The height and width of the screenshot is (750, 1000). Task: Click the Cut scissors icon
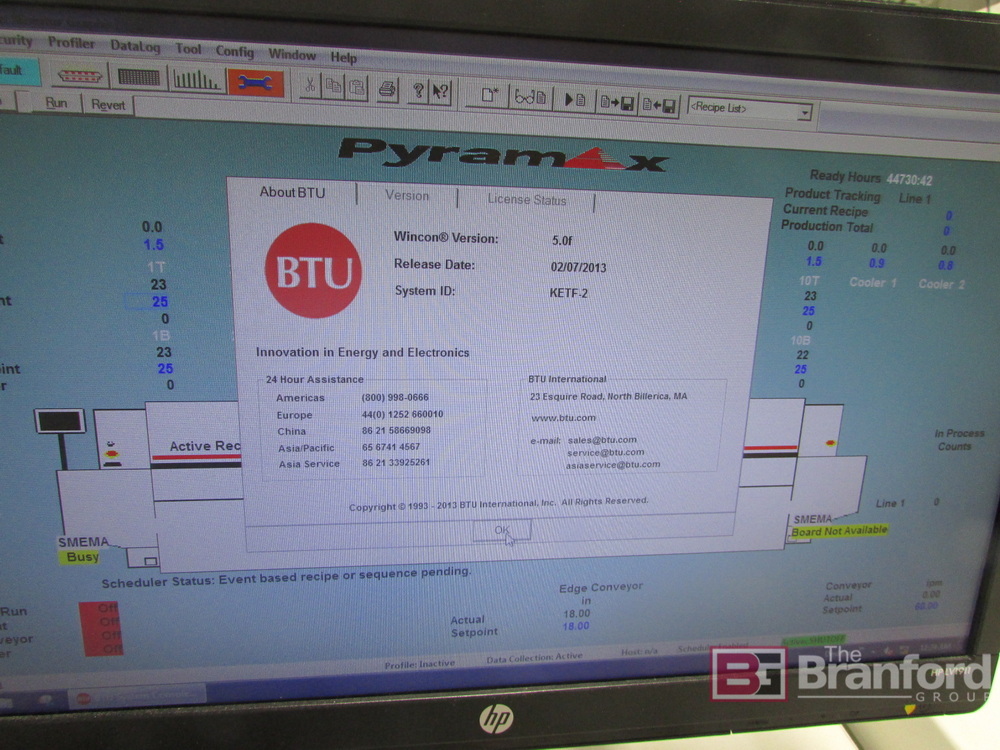309,86
